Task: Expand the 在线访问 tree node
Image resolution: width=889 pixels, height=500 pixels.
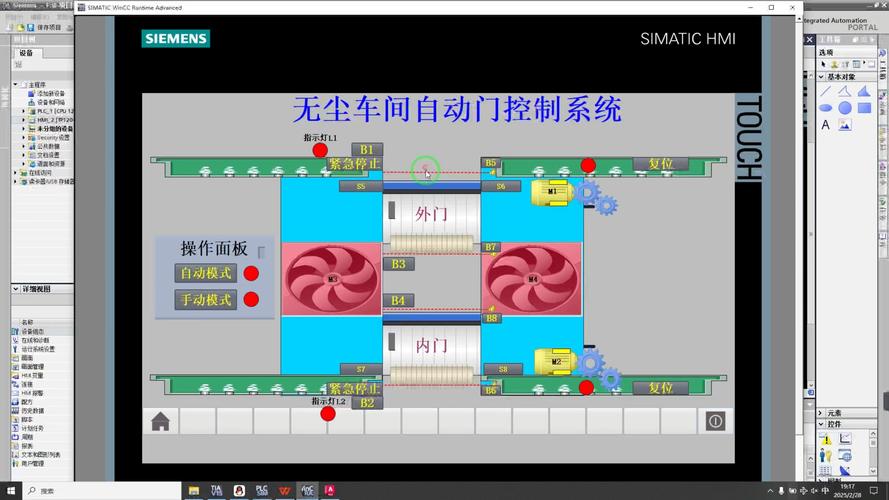Action: [x=16, y=173]
